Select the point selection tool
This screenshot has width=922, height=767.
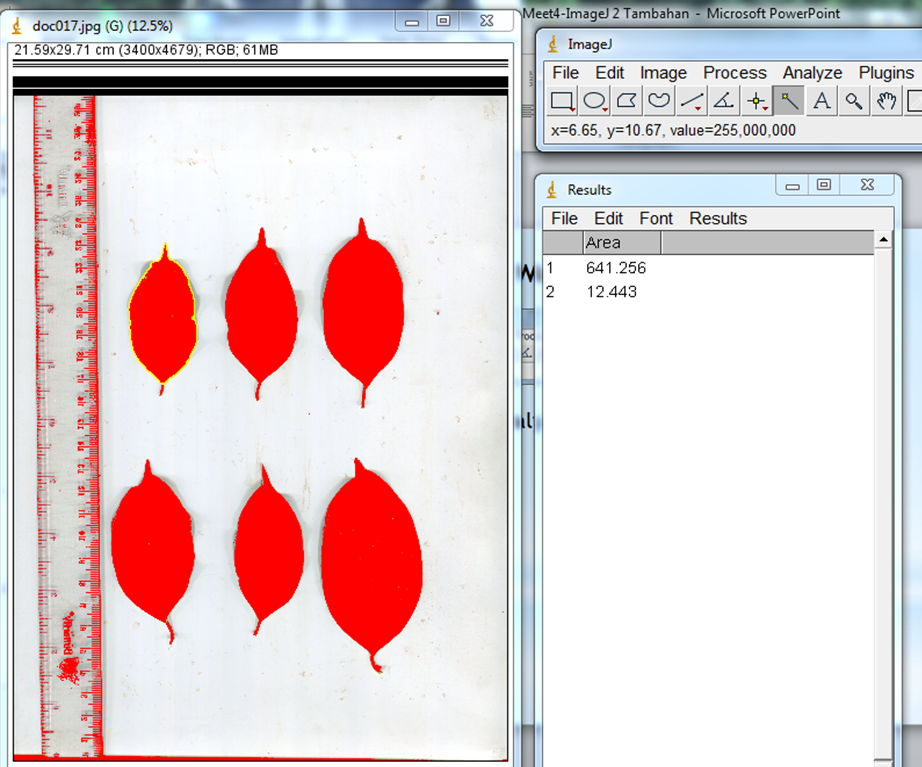pyautogui.click(x=756, y=101)
